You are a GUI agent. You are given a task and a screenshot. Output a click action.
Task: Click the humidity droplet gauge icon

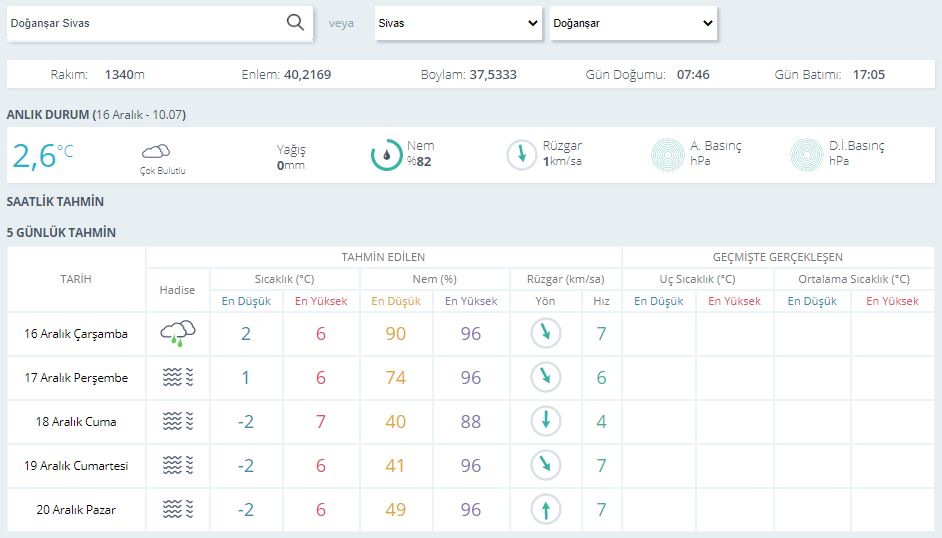coord(387,154)
